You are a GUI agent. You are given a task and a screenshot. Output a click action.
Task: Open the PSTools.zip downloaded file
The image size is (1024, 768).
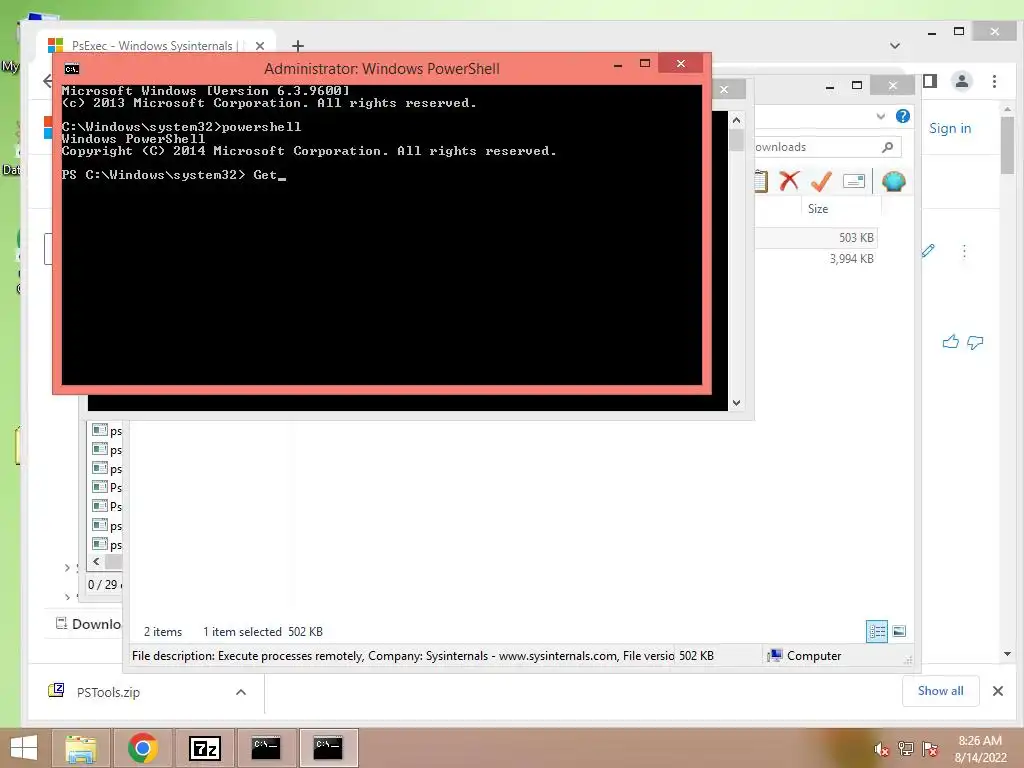point(108,692)
